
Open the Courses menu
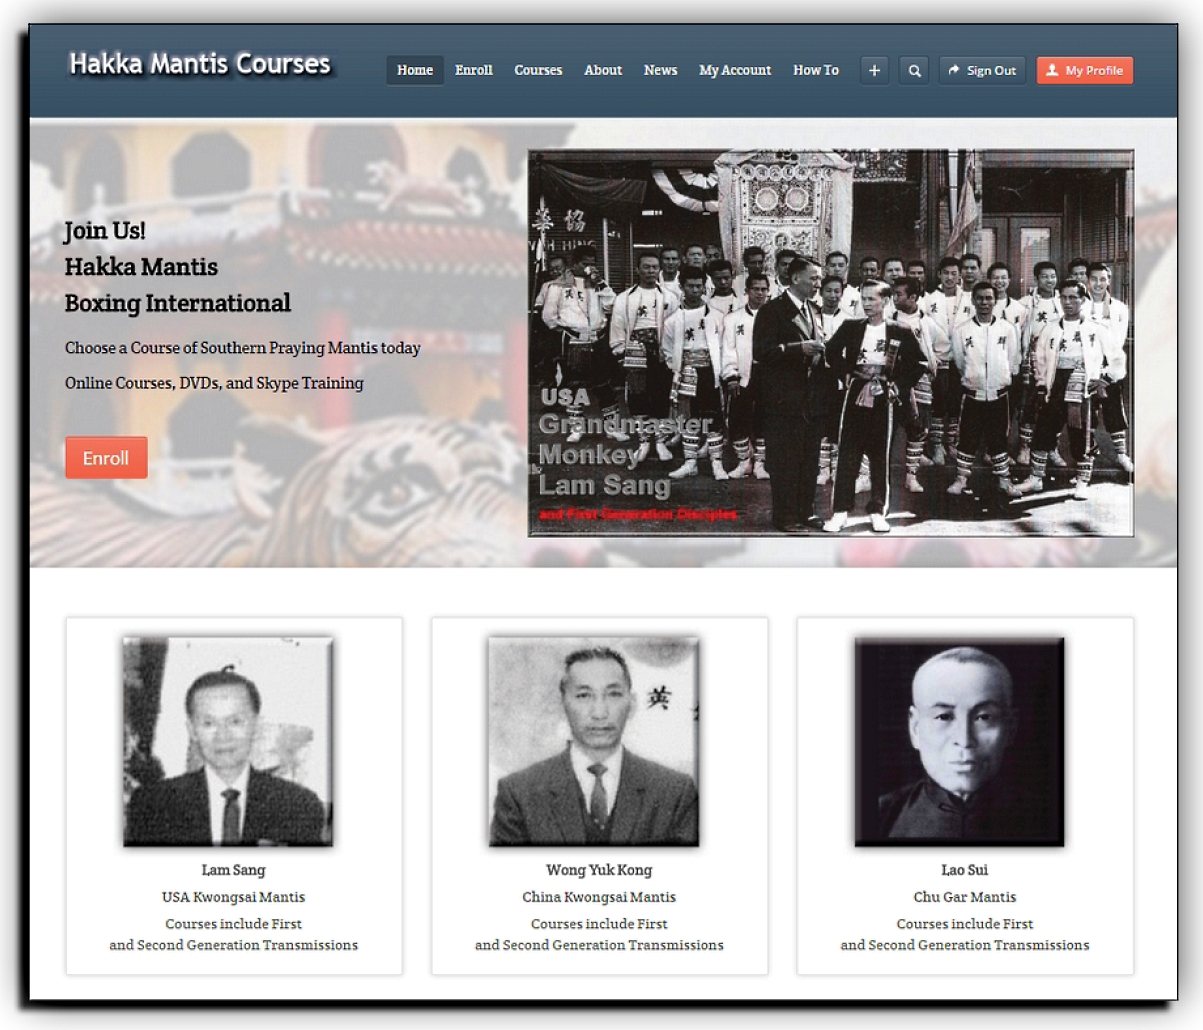(x=538, y=70)
